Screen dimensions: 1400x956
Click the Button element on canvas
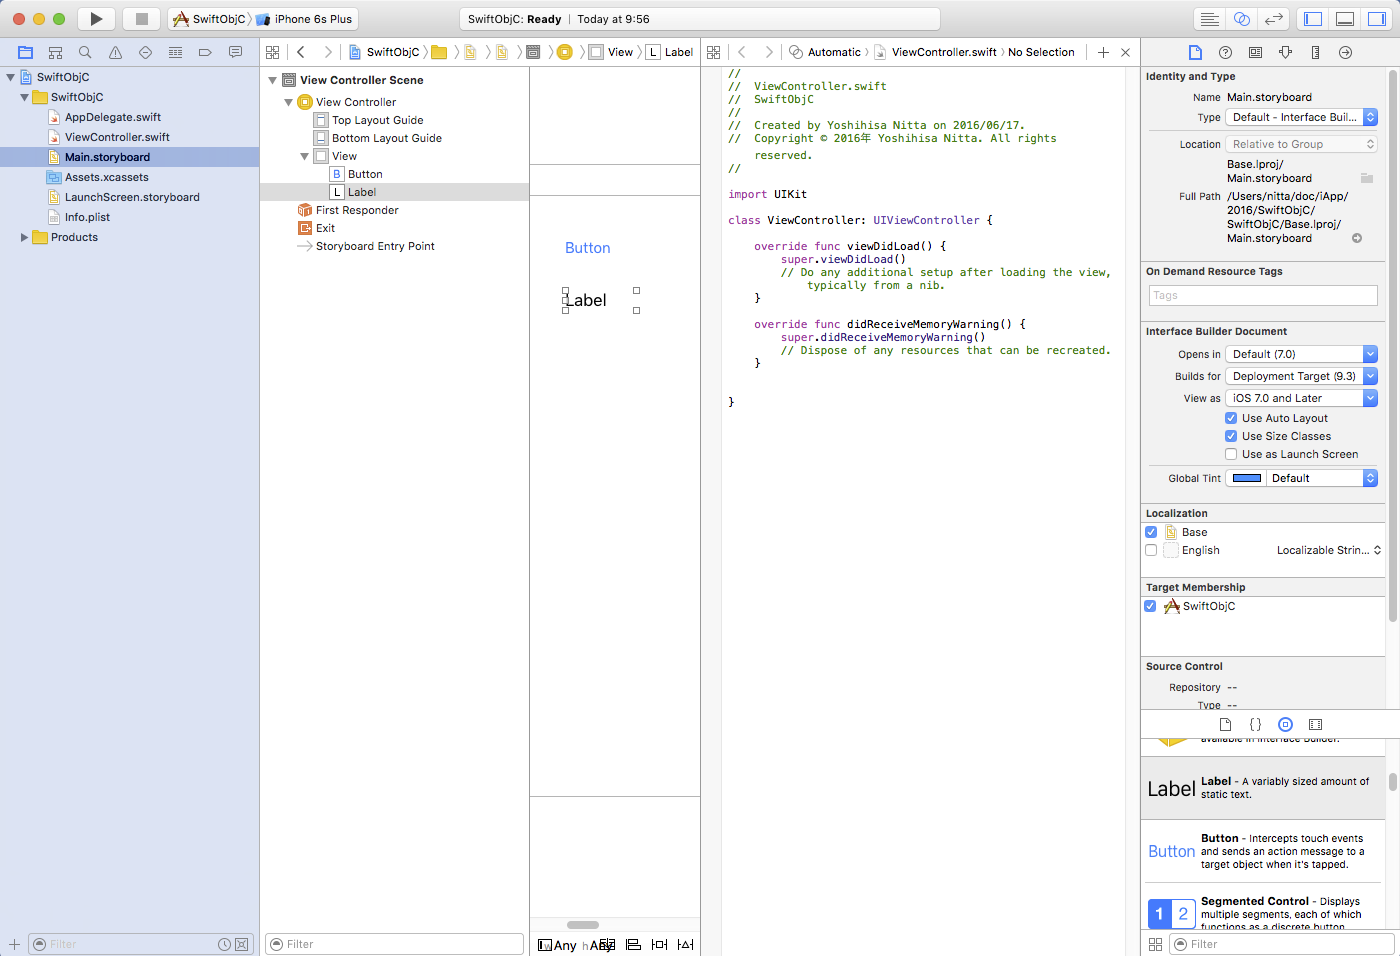click(587, 248)
